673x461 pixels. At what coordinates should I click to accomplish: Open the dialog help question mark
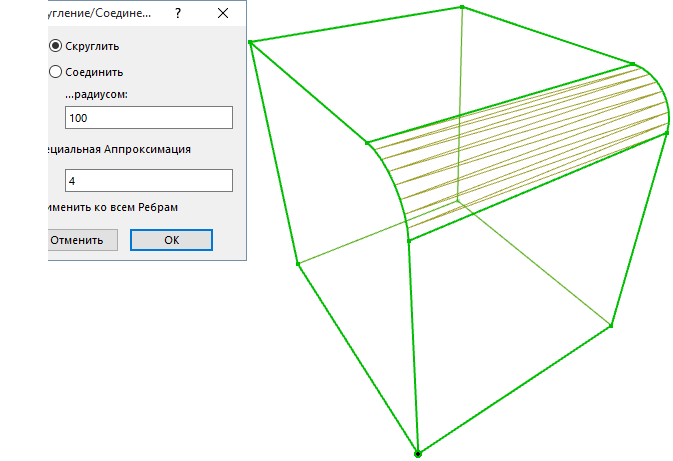click(x=178, y=13)
